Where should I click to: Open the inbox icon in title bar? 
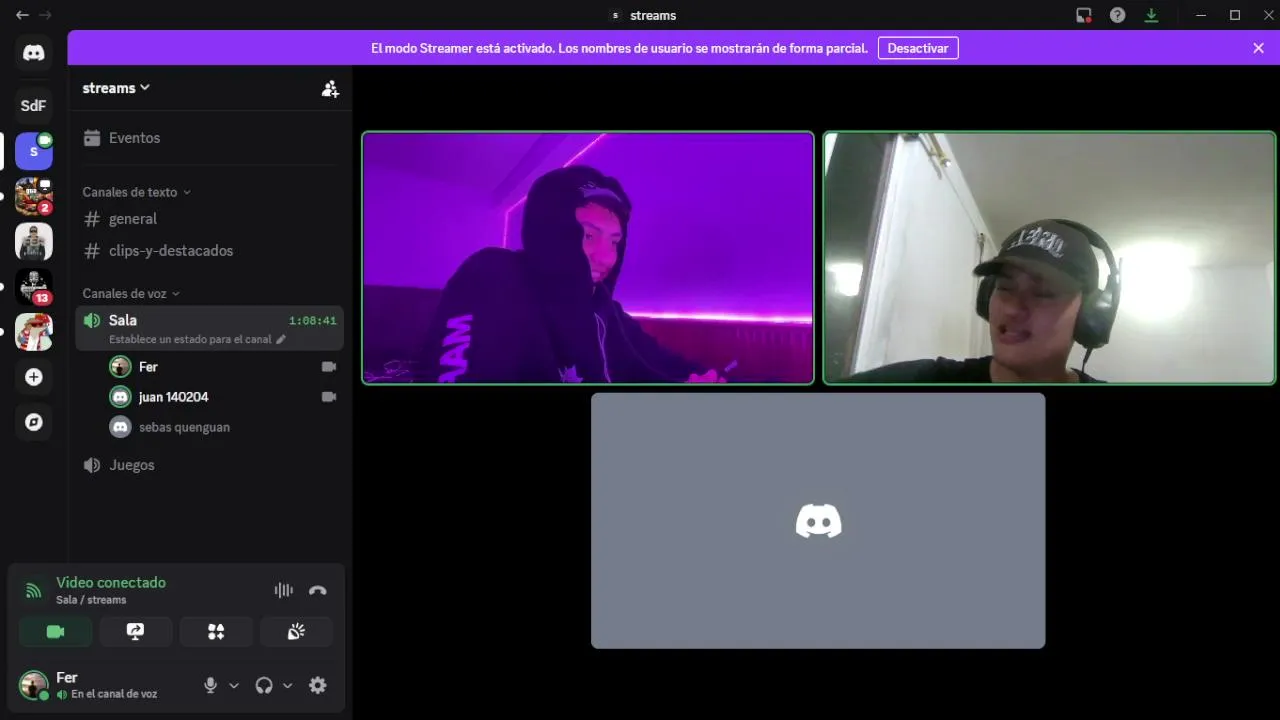pos(1084,15)
